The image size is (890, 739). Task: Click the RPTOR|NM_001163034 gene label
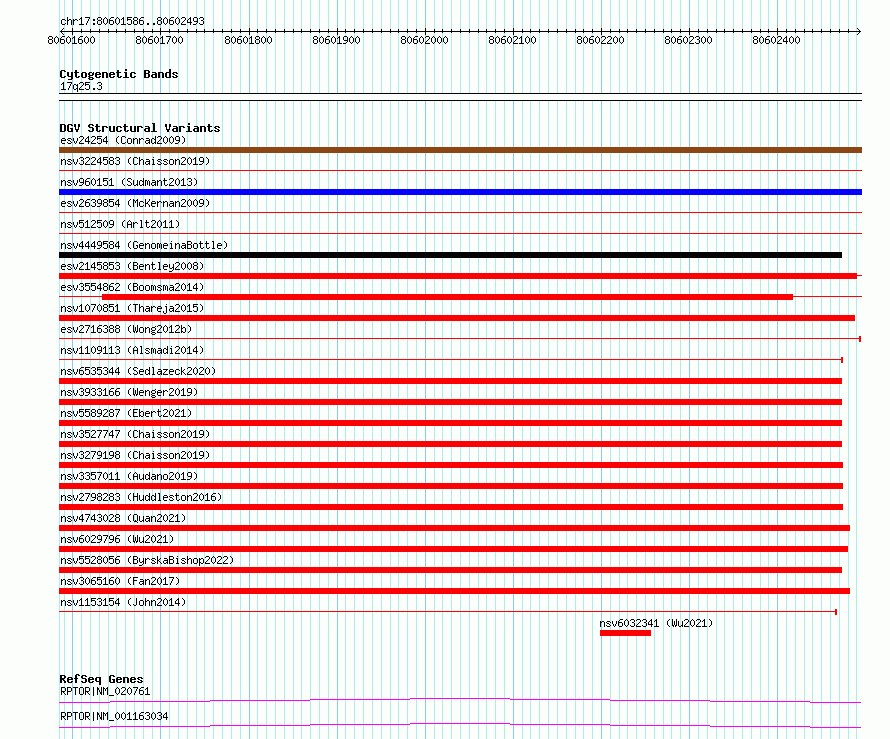[x=114, y=716]
